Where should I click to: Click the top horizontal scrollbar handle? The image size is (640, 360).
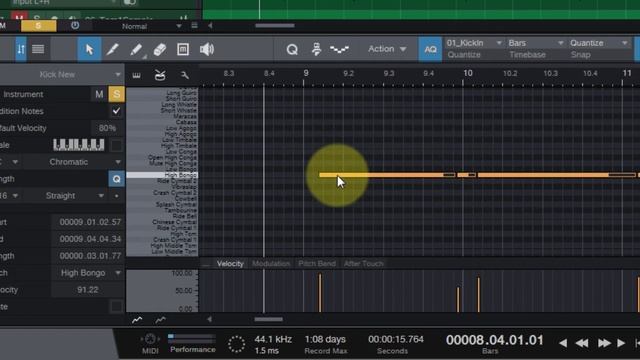275,26
